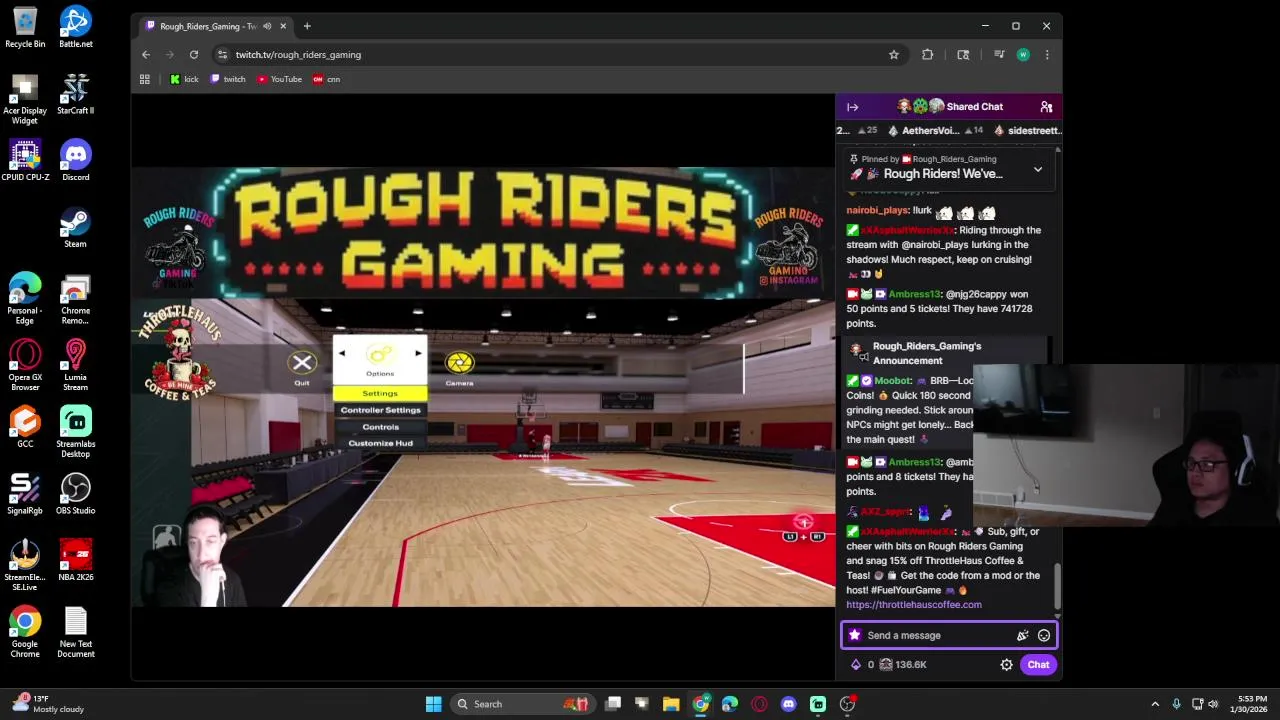This screenshot has width=1280, height=720.
Task: Show hidden system tray icons
Action: (1155, 704)
